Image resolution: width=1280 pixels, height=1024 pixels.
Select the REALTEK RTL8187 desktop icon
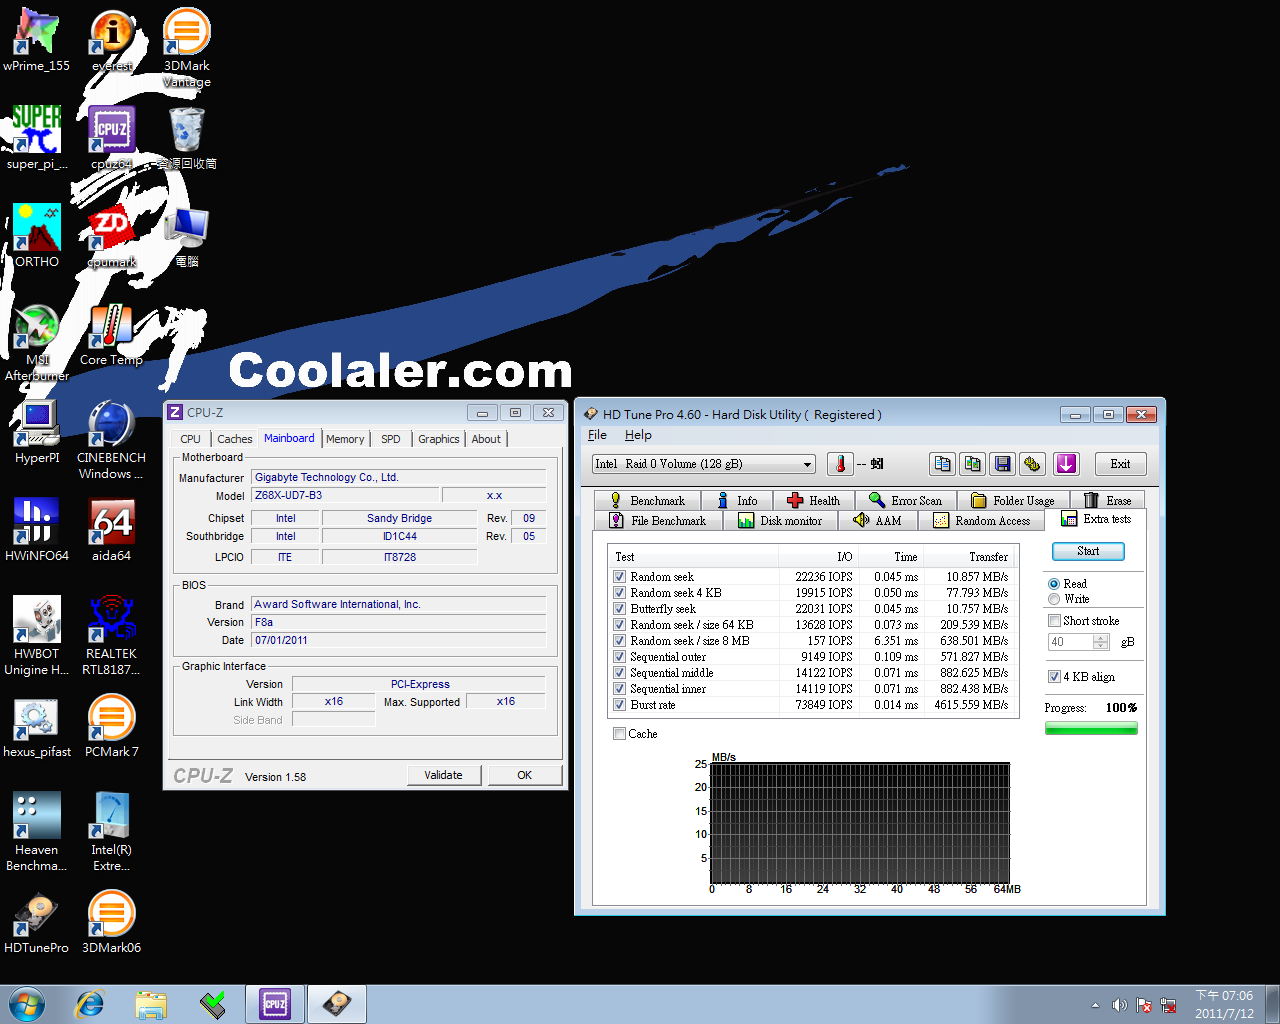[112, 636]
